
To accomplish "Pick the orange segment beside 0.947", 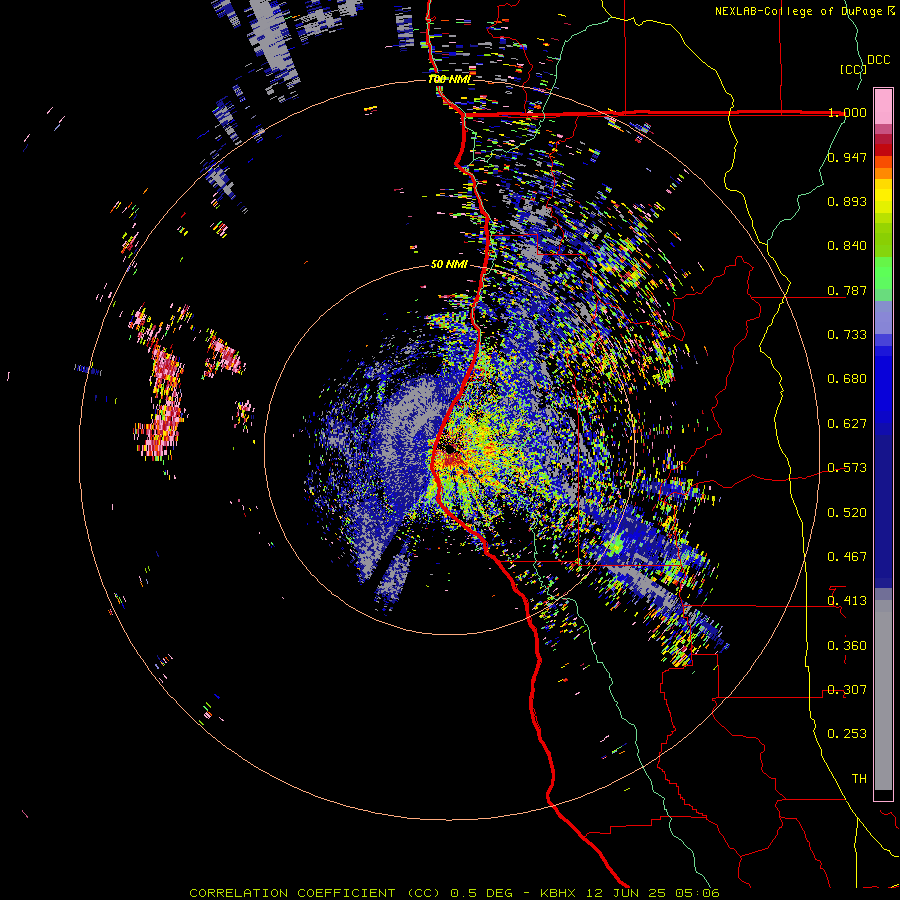I will [883, 162].
